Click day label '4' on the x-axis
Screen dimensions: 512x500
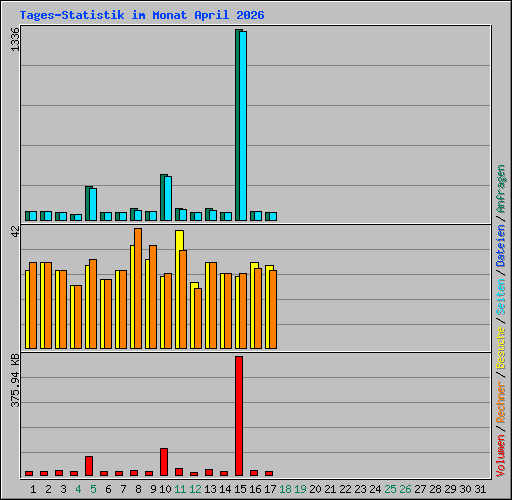[x=78, y=489]
